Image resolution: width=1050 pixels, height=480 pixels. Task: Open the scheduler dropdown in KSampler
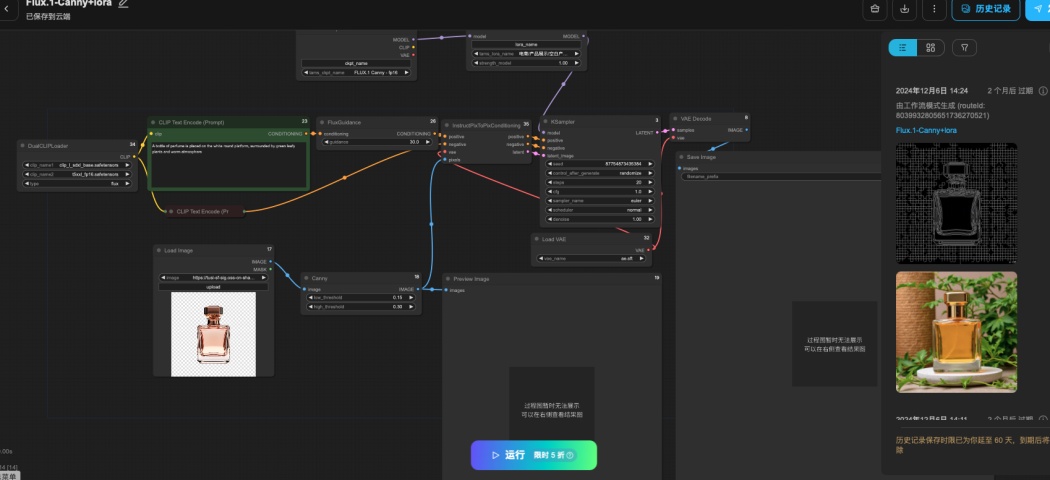coord(599,210)
